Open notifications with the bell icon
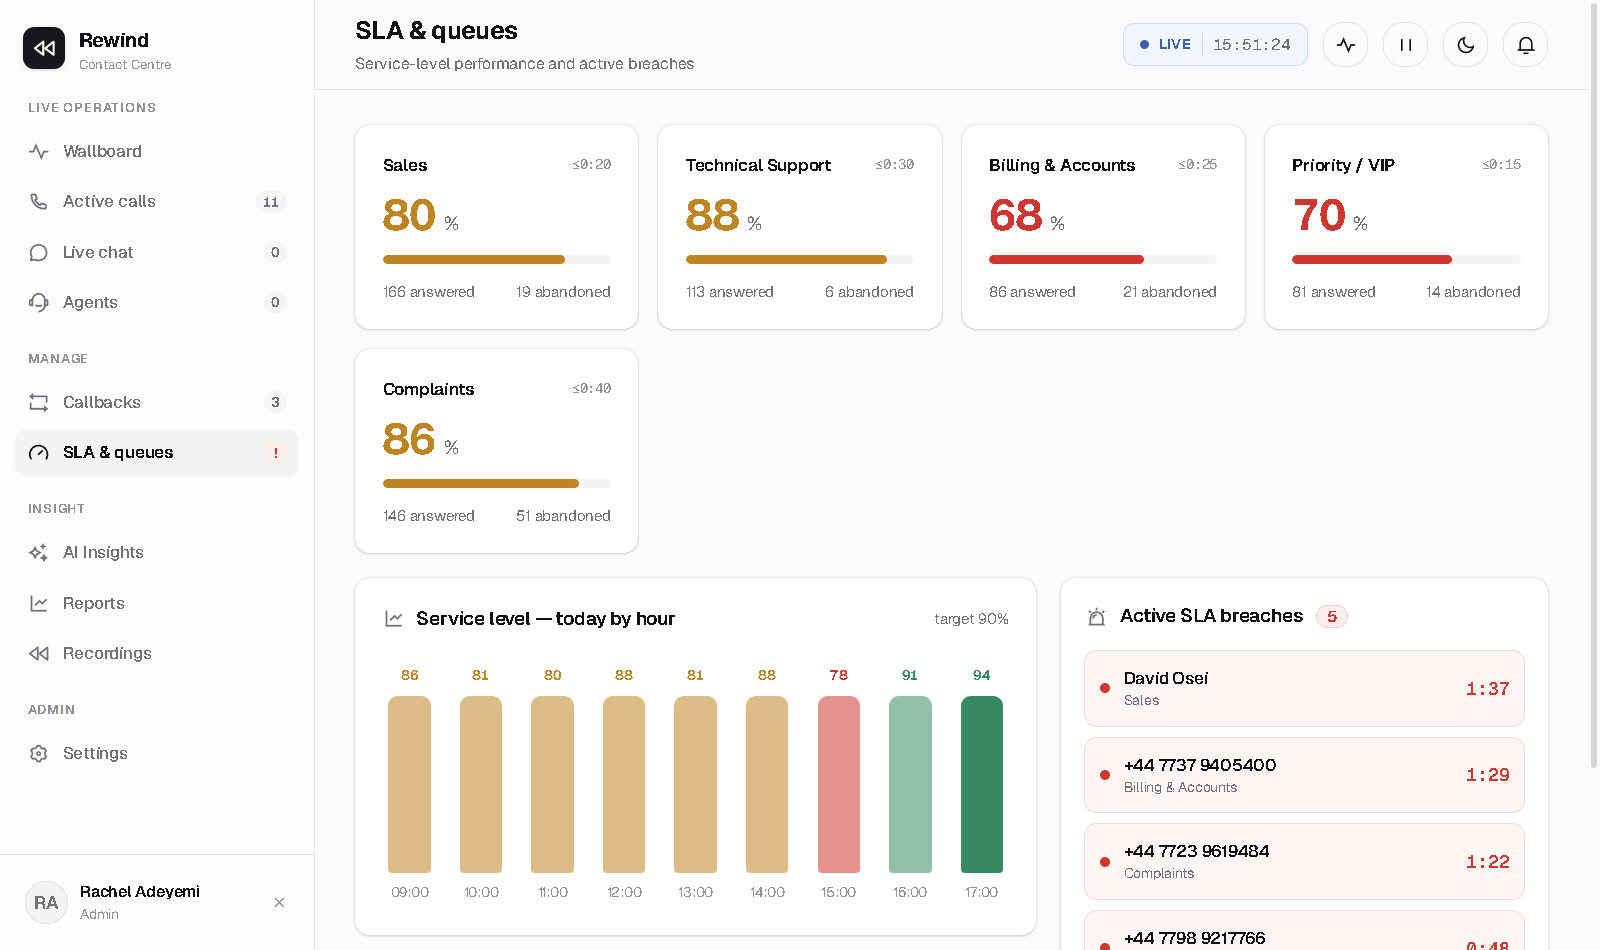The height and width of the screenshot is (950, 1600). pyautogui.click(x=1526, y=45)
